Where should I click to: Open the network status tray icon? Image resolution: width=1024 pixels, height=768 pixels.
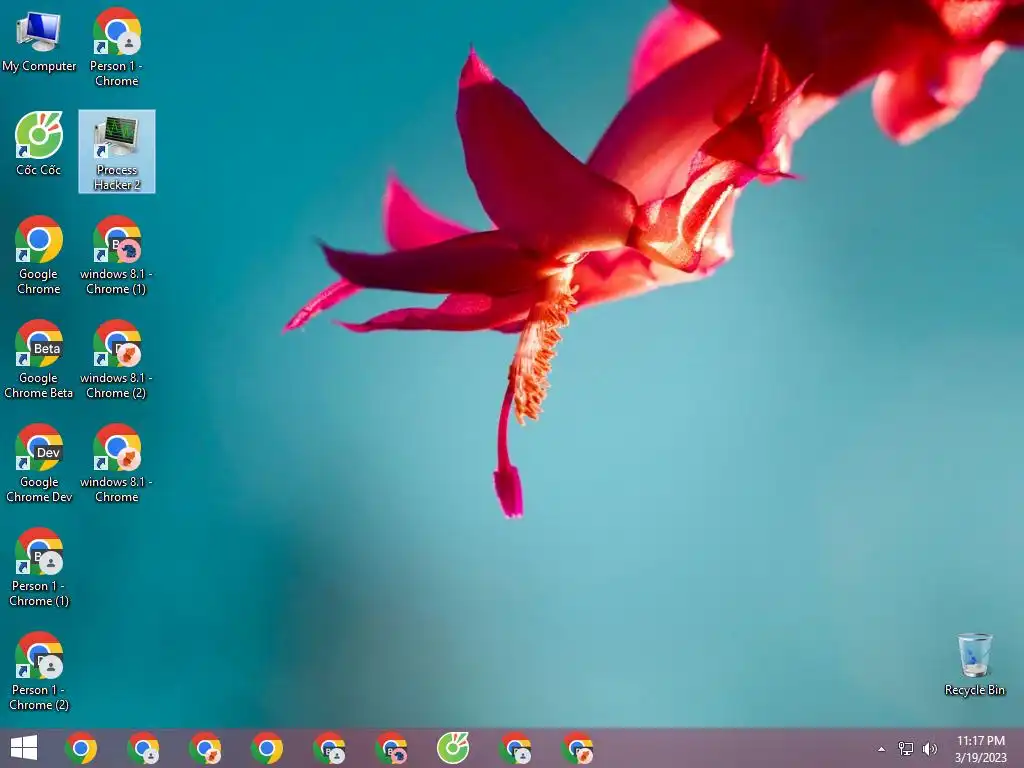pyautogui.click(x=906, y=748)
